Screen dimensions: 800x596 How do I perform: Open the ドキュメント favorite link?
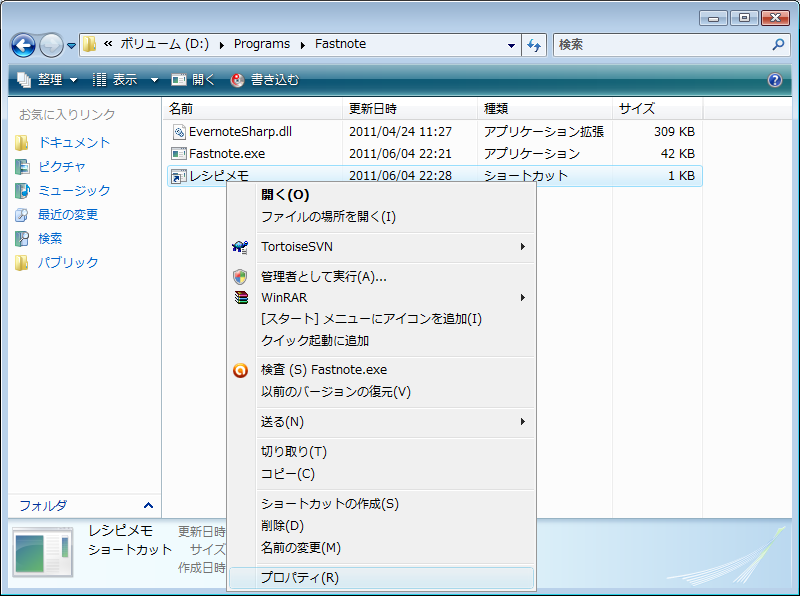[x=74, y=143]
